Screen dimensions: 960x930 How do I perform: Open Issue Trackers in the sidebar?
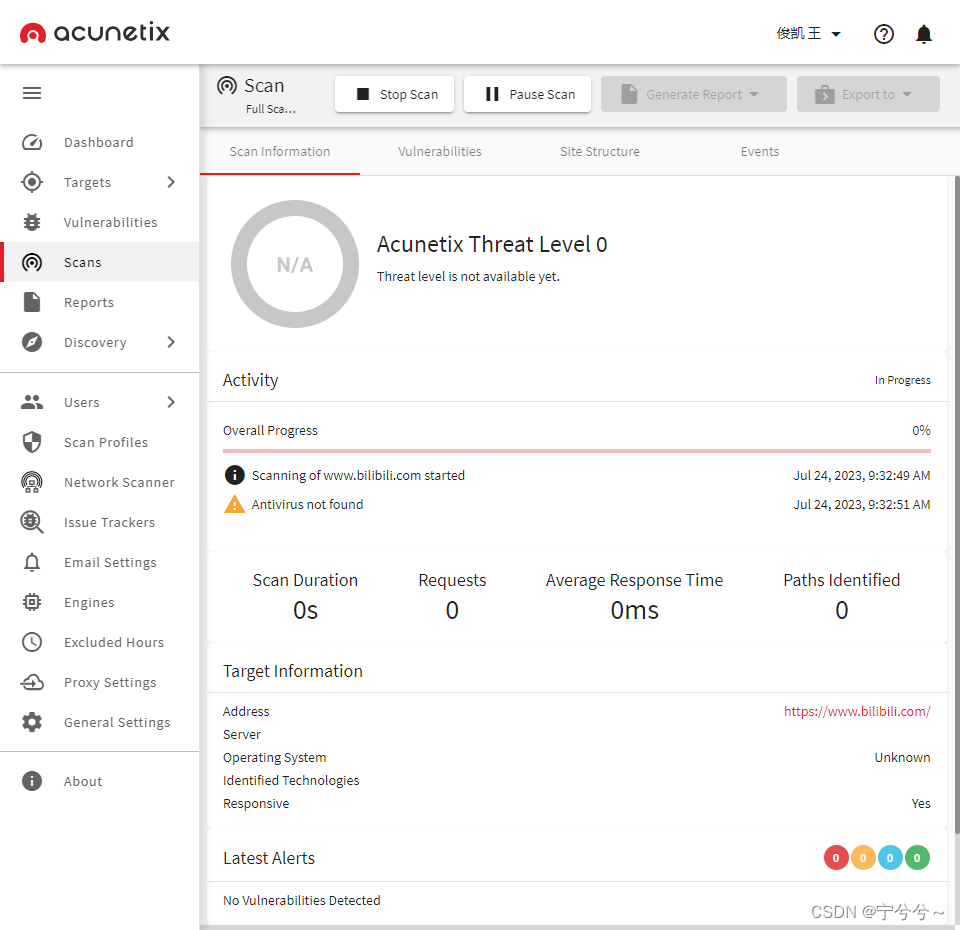[x=99, y=522]
